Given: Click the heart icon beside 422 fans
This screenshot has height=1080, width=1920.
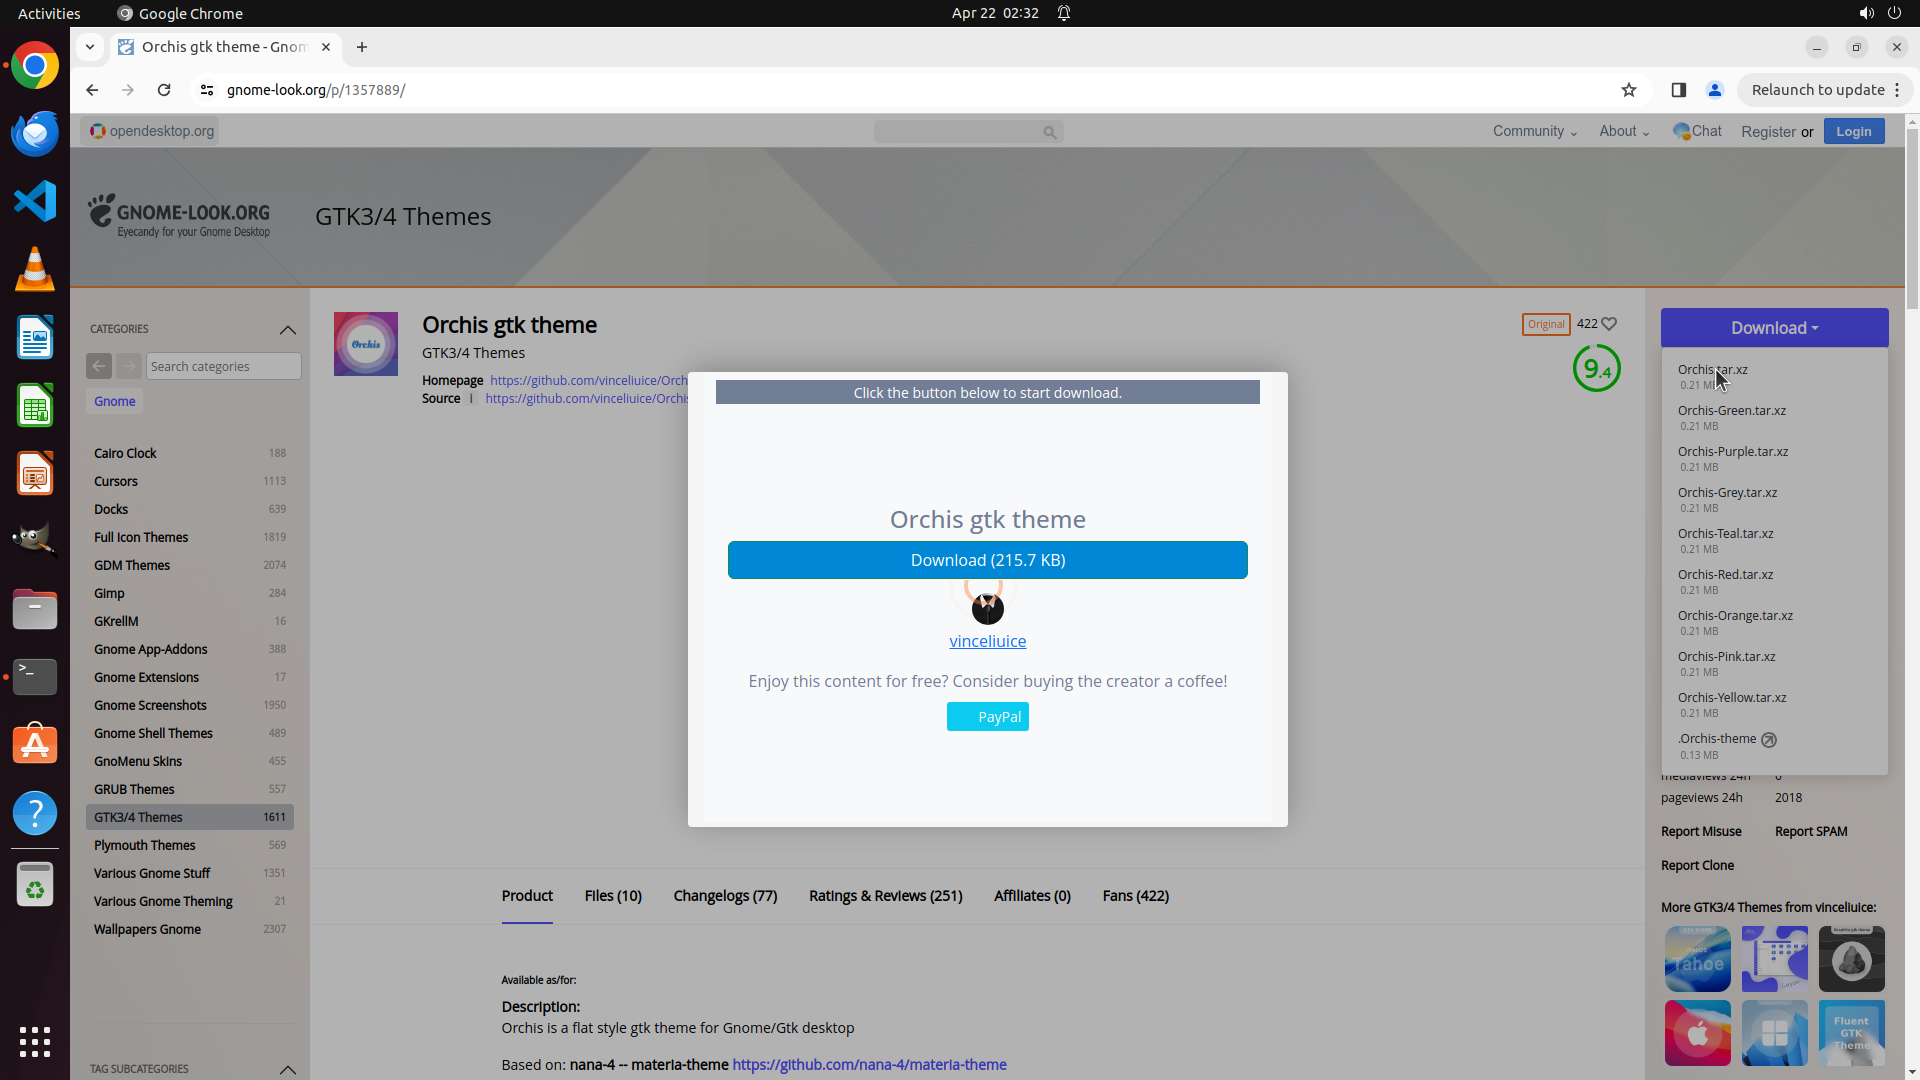Looking at the screenshot, I should [1609, 324].
